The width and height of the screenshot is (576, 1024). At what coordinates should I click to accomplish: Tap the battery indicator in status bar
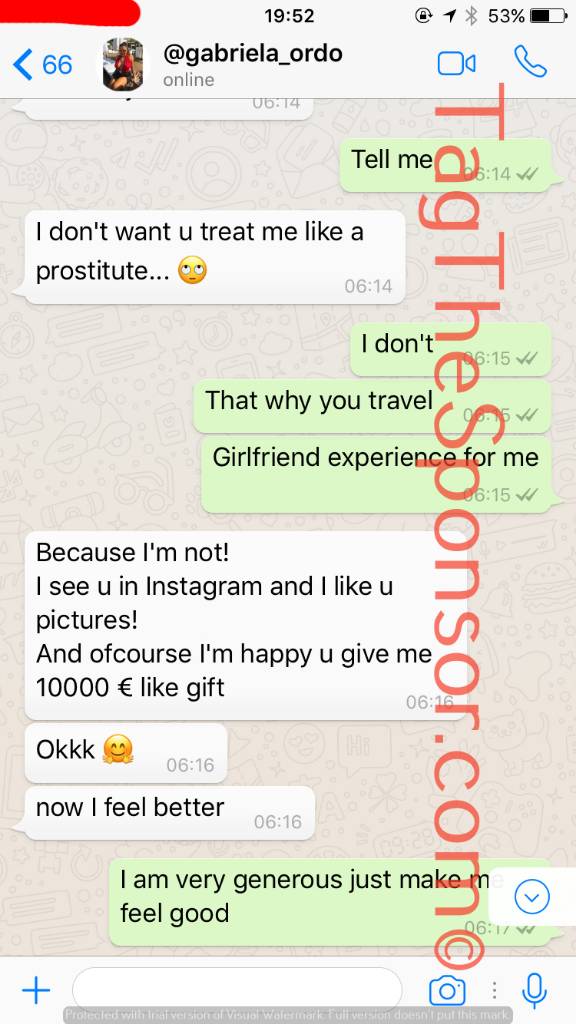[x=549, y=16]
